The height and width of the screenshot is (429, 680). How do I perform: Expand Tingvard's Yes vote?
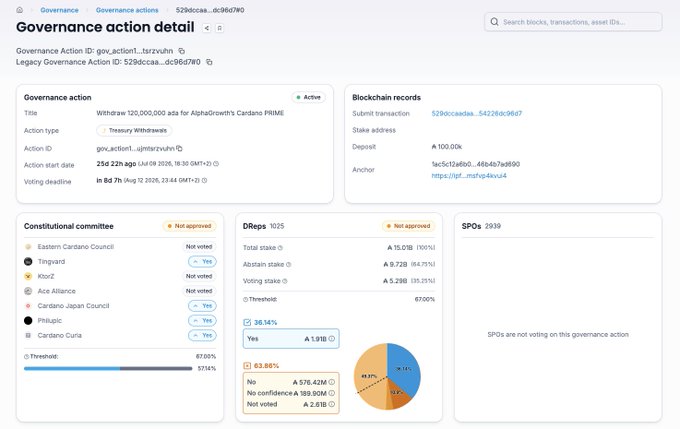(202, 262)
